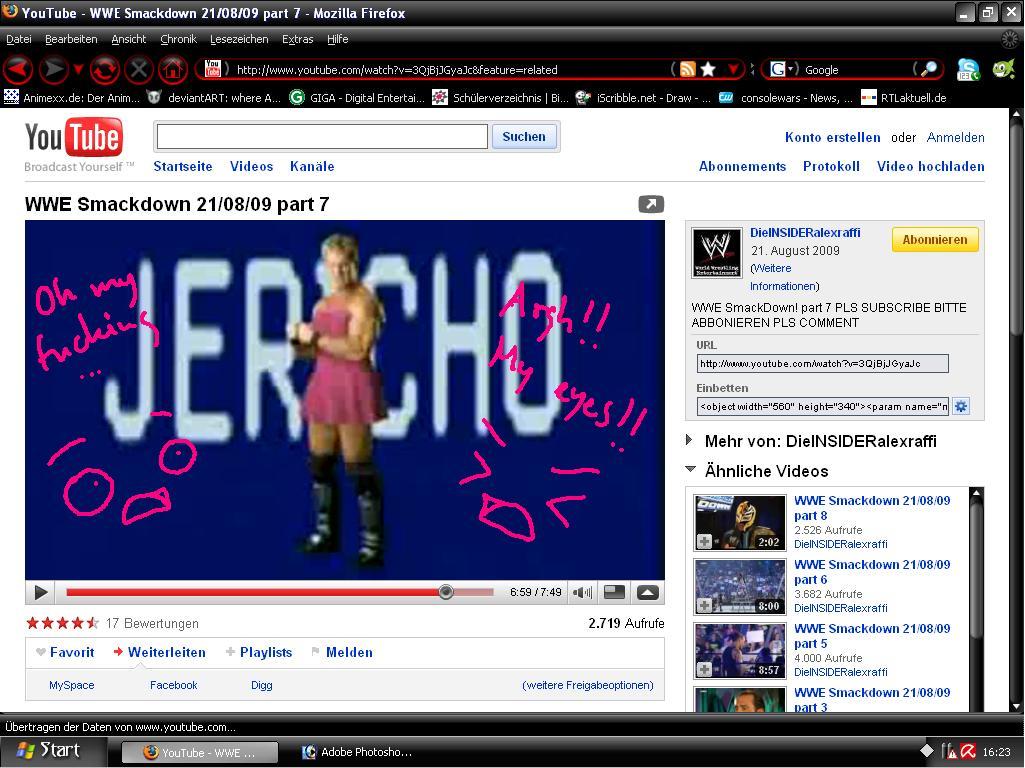
Task: Mute the video with the speaker icon
Action: click(x=582, y=592)
